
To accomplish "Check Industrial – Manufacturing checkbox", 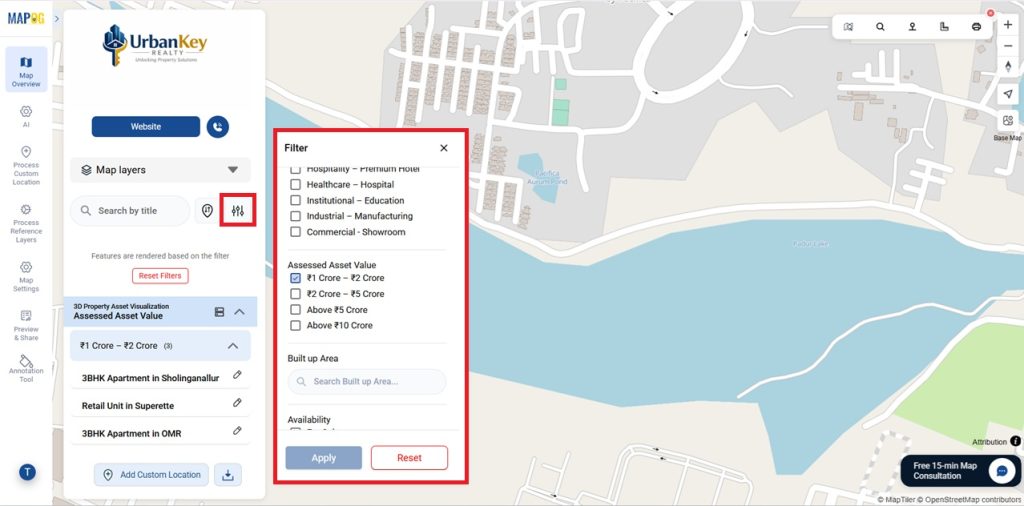I will (295, 216).
